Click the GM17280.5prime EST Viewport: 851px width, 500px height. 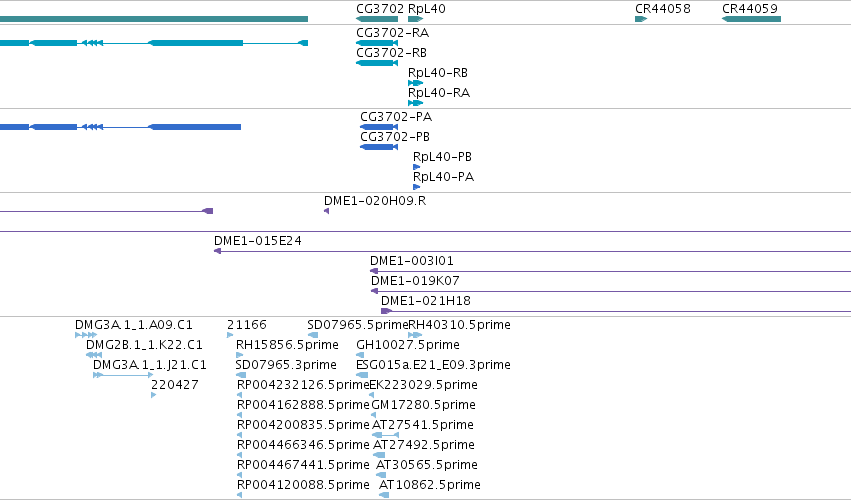[x=373, y=415]
